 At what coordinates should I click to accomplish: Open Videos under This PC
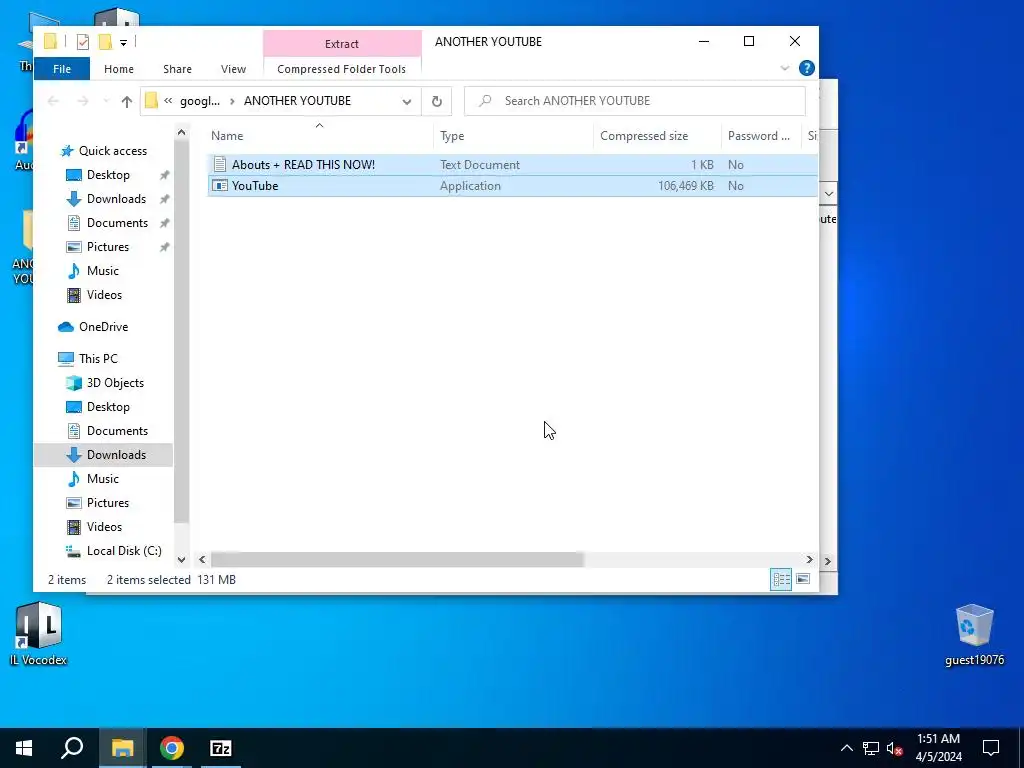[x=104, y=526]
